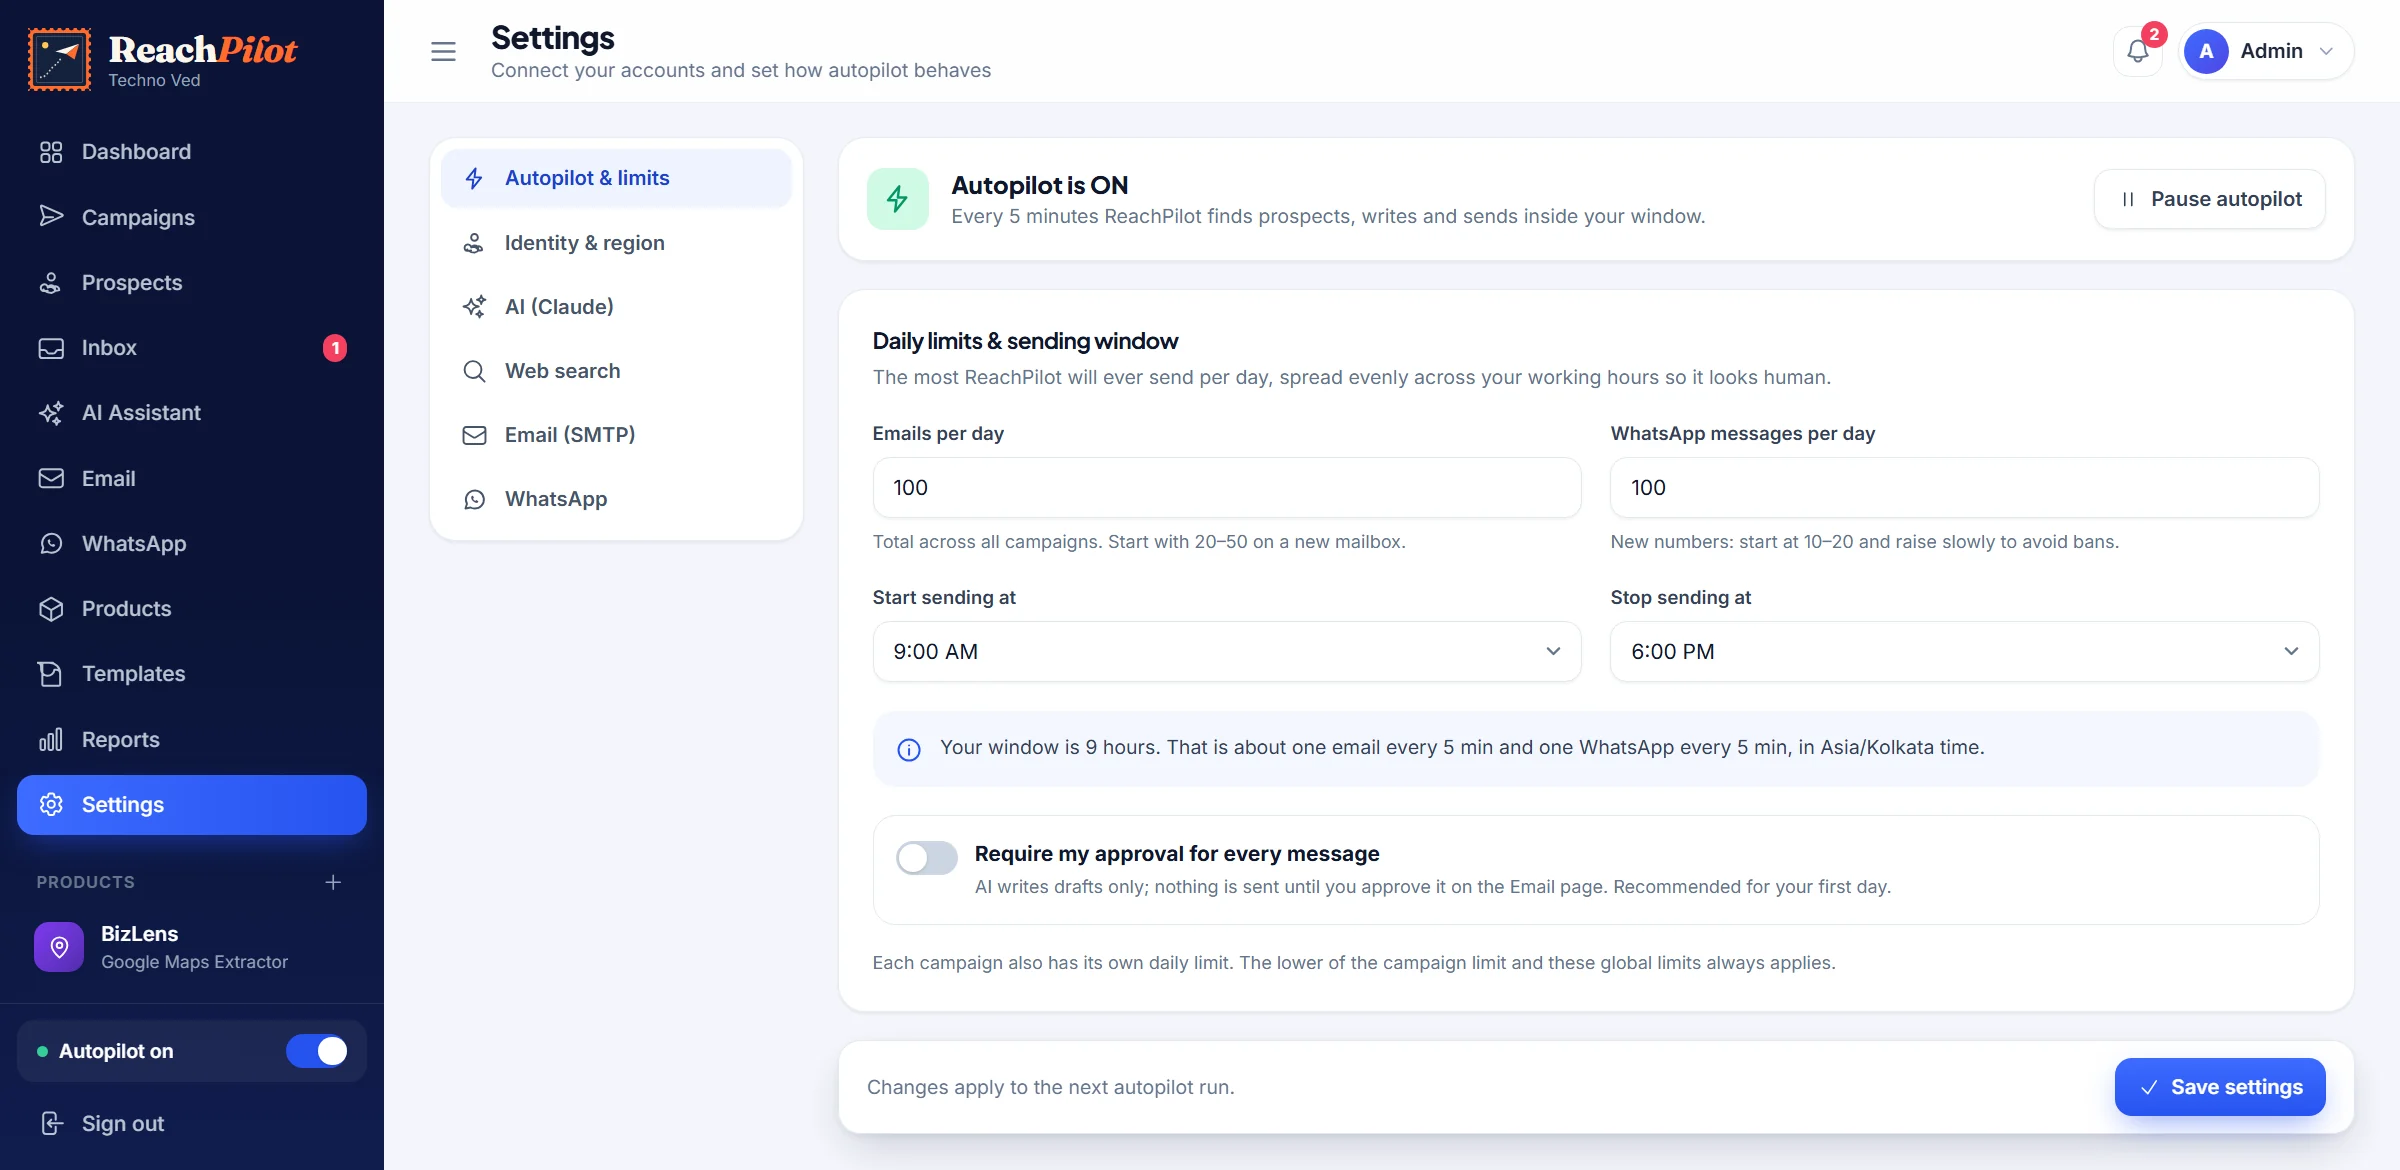Click Save settings button
The height and width of the screenshot is (1170, 2400).
tap(2220, 1087)
